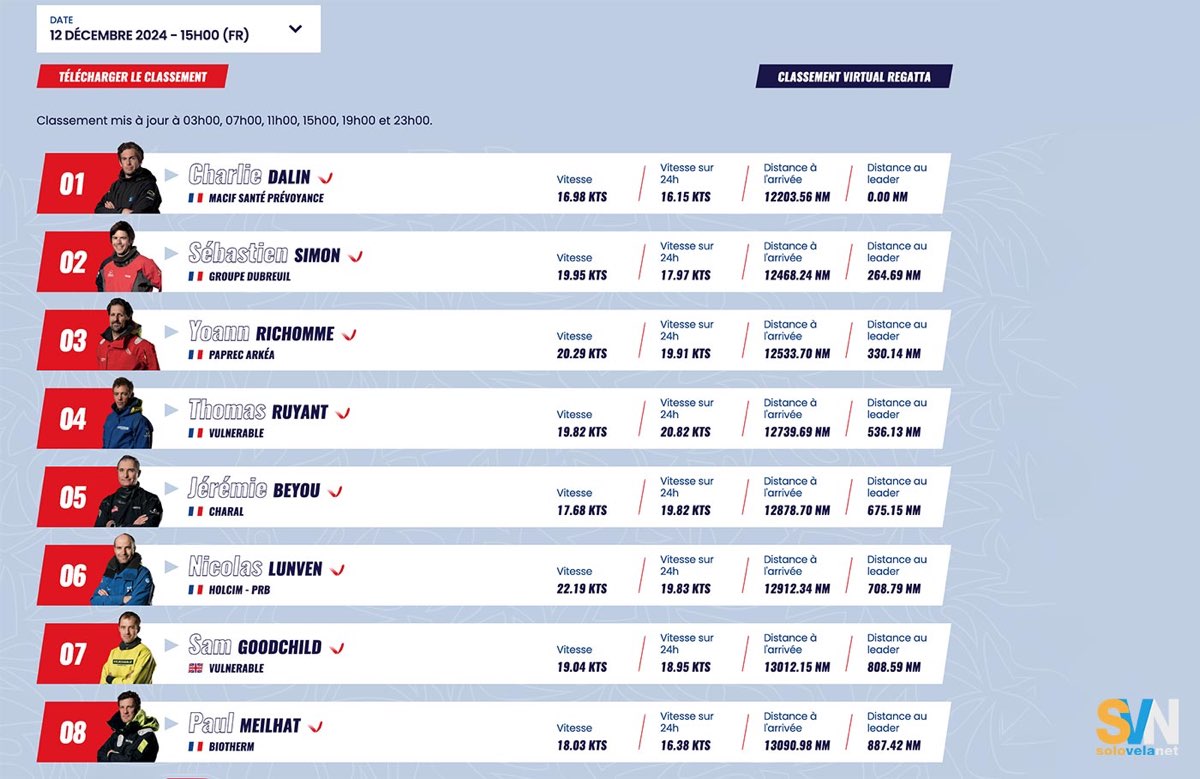This screenshot has width=1200, height=779.
Task: Open Jérémie Beyou skipper photo
Action: (x=128, y=490)
